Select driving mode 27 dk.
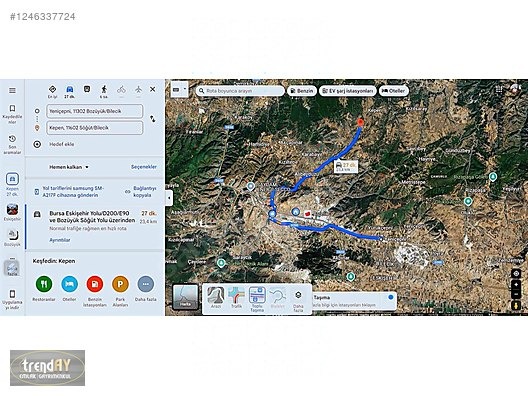528x396 pixels. pyautogui.click(x=69, y=91)
